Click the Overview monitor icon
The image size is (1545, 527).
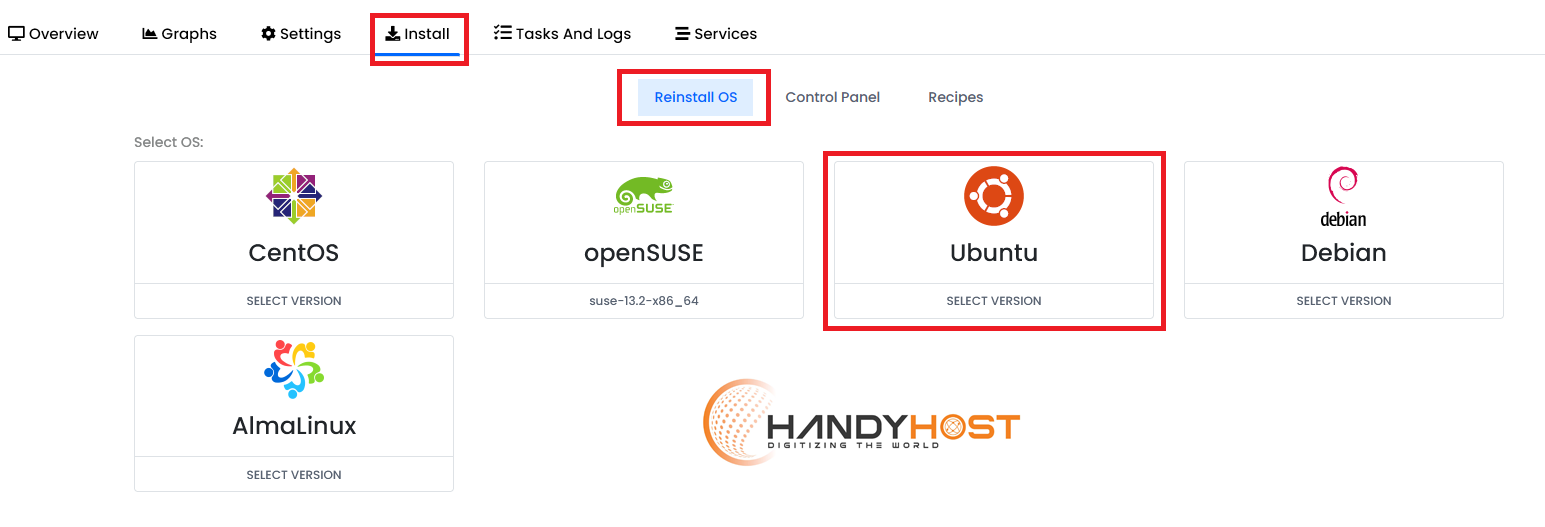(16, 33)
